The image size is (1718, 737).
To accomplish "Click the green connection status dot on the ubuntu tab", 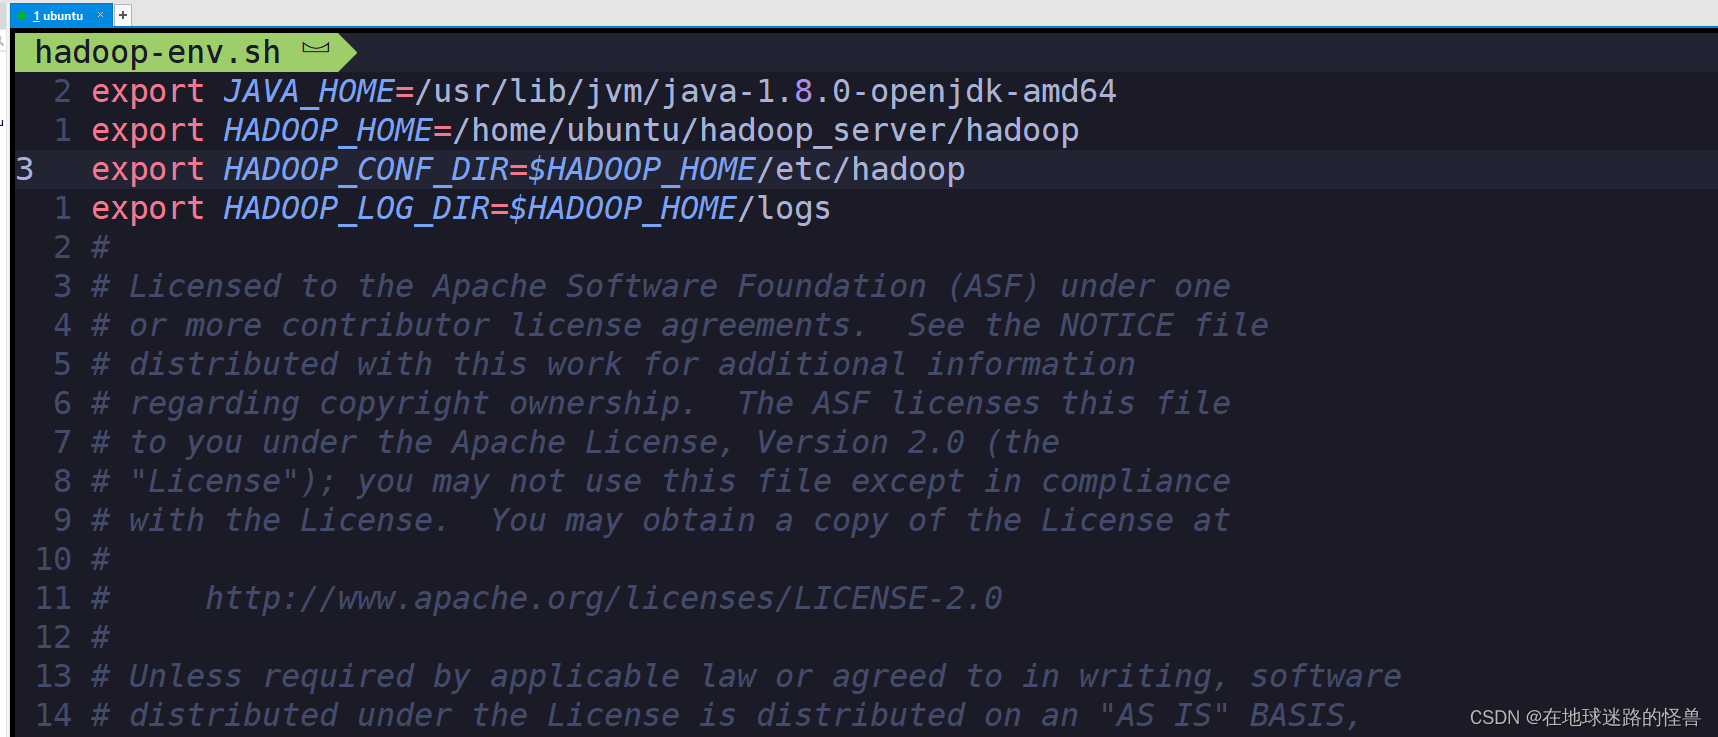I will click(22, 16).
